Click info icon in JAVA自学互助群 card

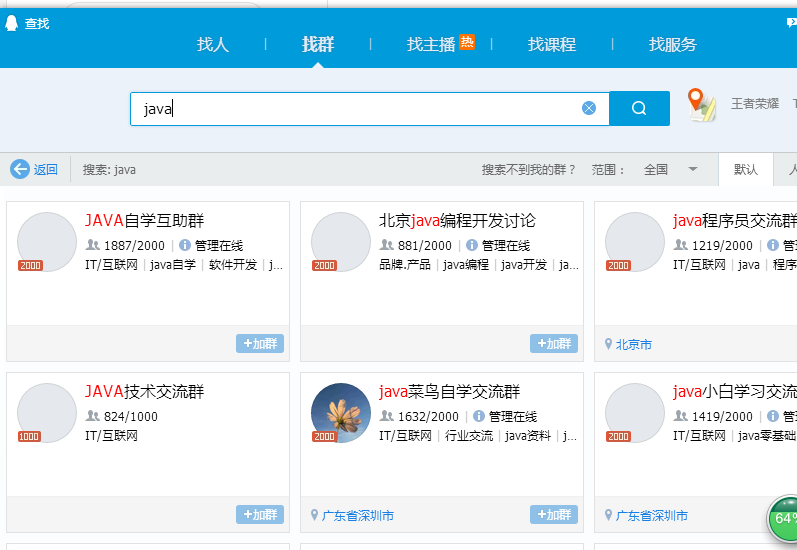click(184, 245)
